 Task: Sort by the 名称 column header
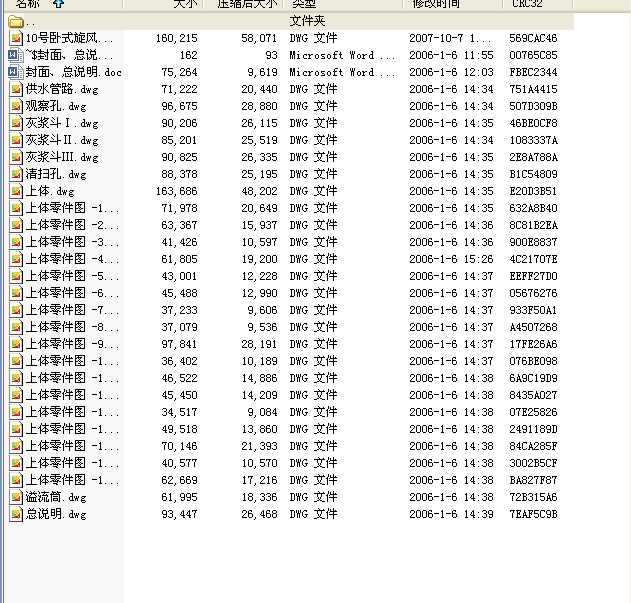(x=62, y=4)
